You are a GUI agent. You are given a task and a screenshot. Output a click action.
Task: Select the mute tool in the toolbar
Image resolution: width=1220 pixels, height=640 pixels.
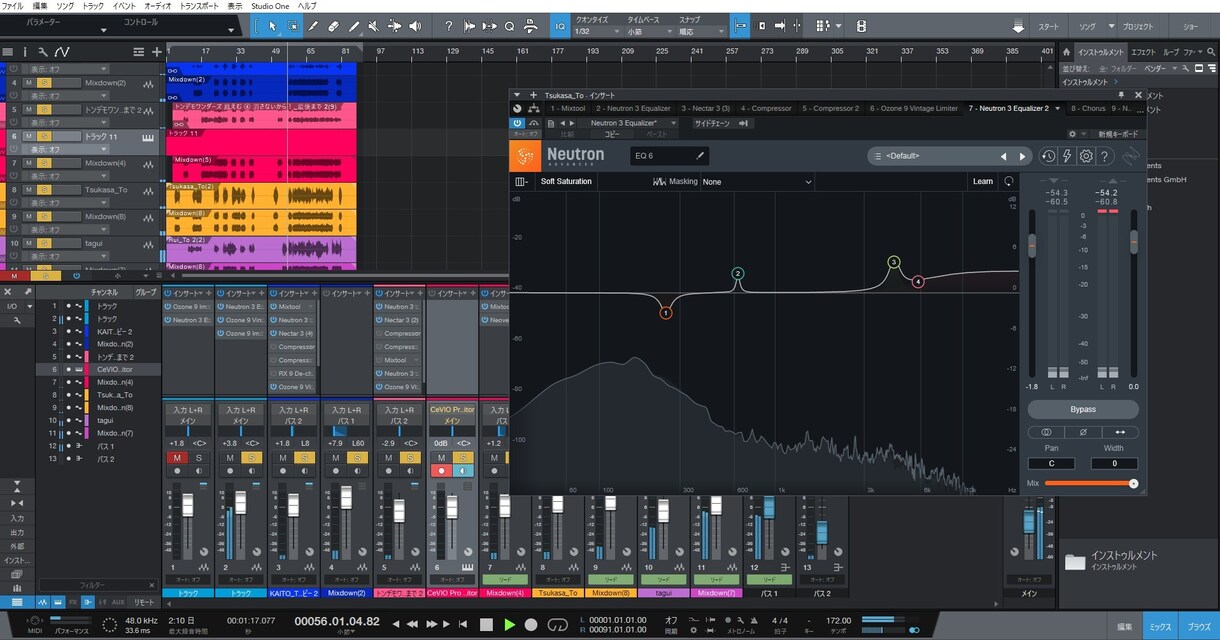point(374,26)
